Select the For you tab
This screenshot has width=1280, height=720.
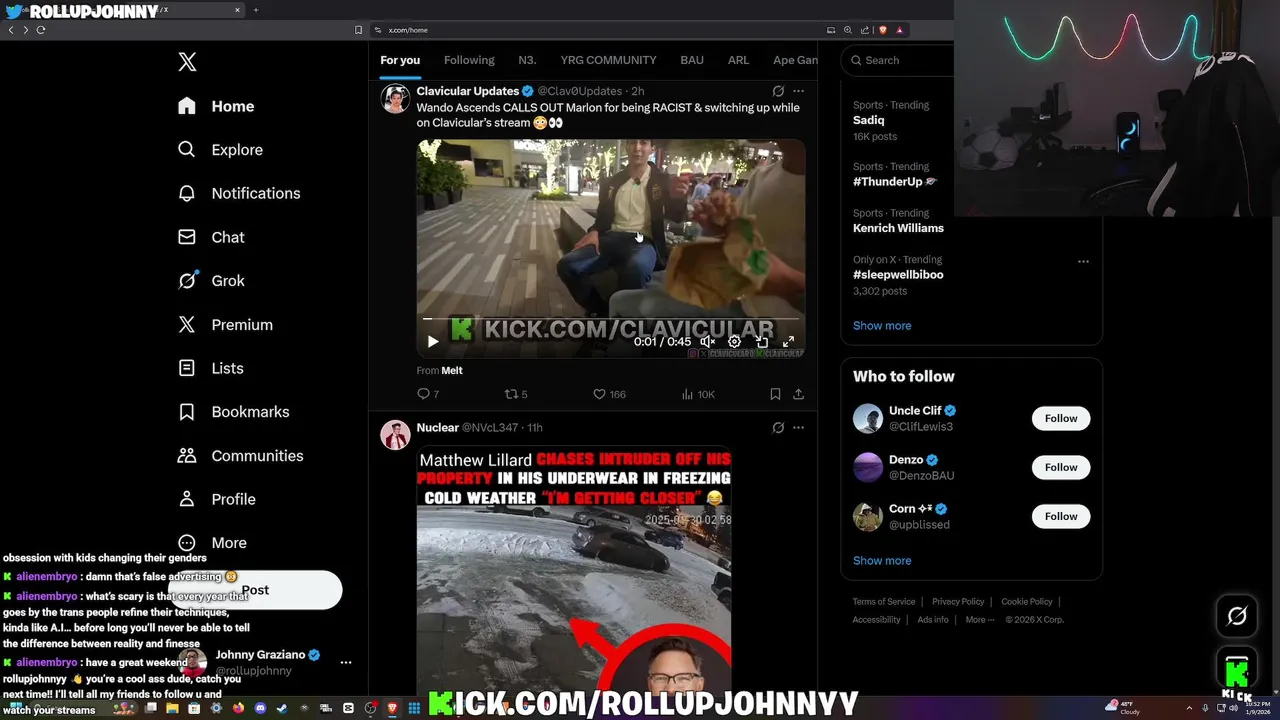pos(400,60)
